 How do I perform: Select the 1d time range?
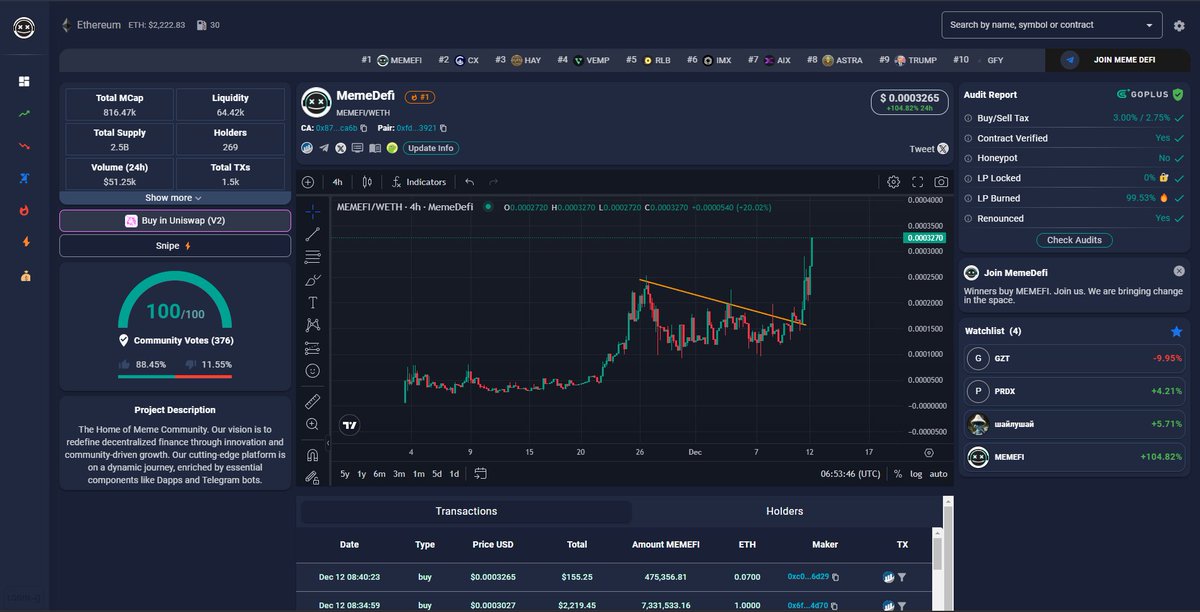click(454, 474)
